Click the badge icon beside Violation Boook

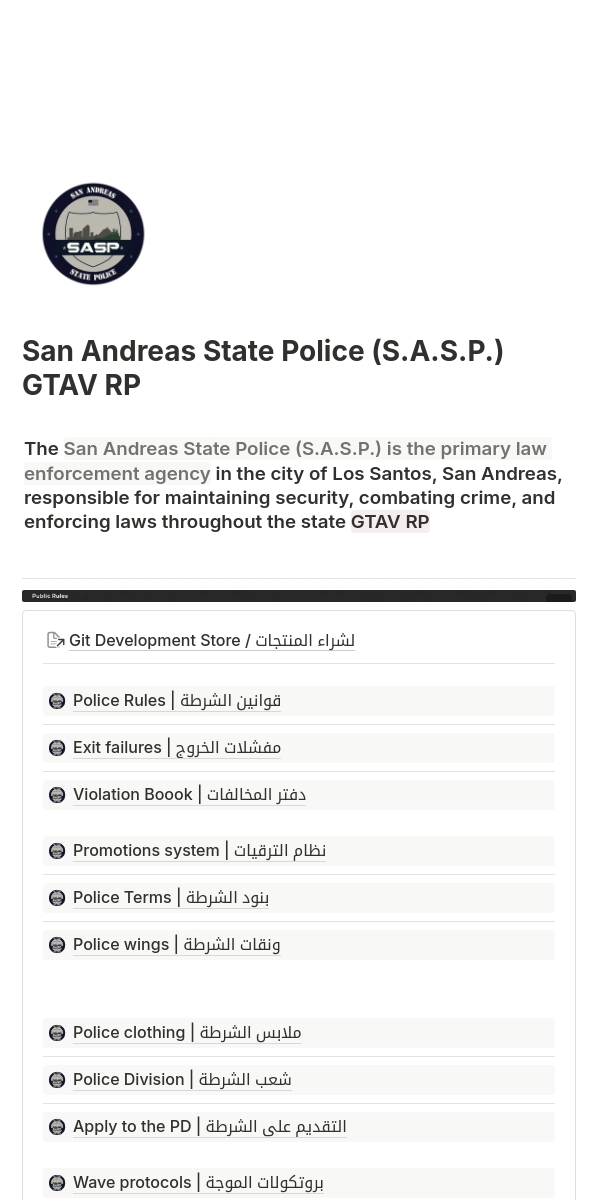pos(57,795)
